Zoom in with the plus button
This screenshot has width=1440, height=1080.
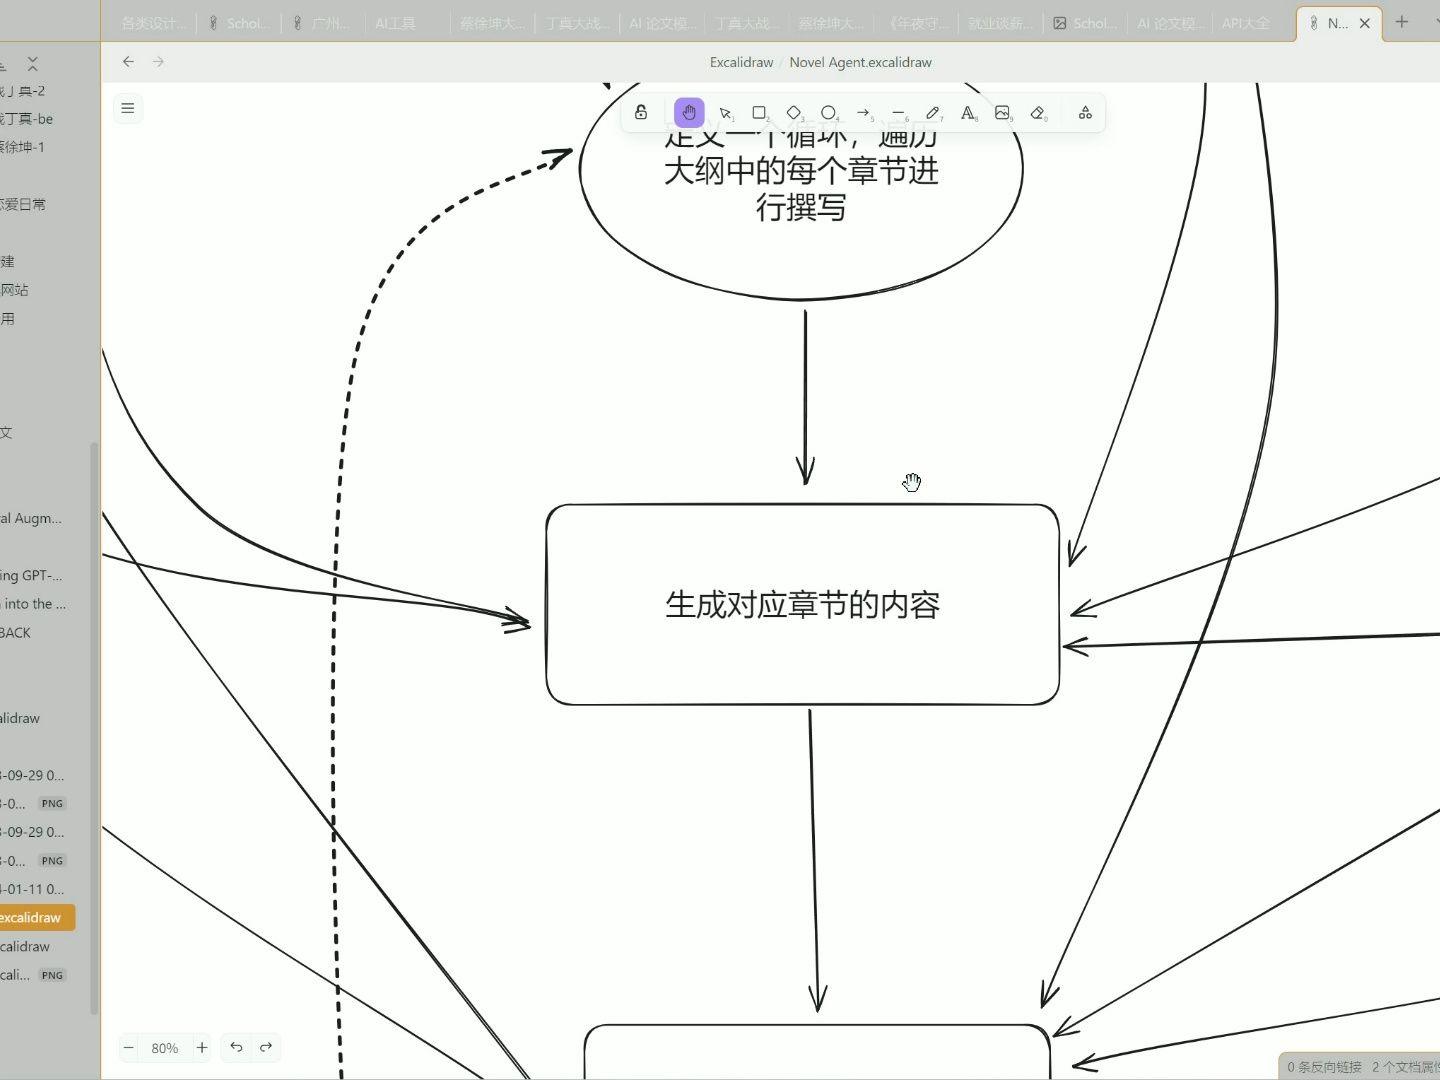click(202, 1047)
